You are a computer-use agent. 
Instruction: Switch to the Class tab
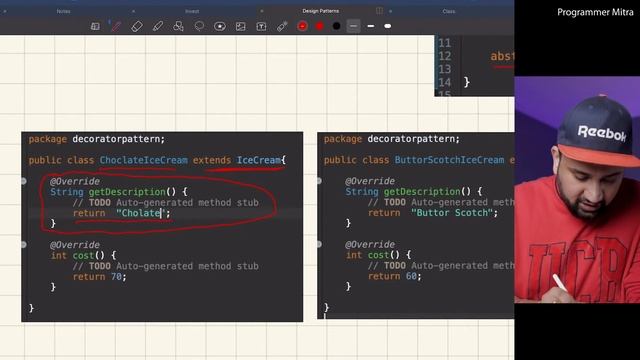(x=449, y=11)
